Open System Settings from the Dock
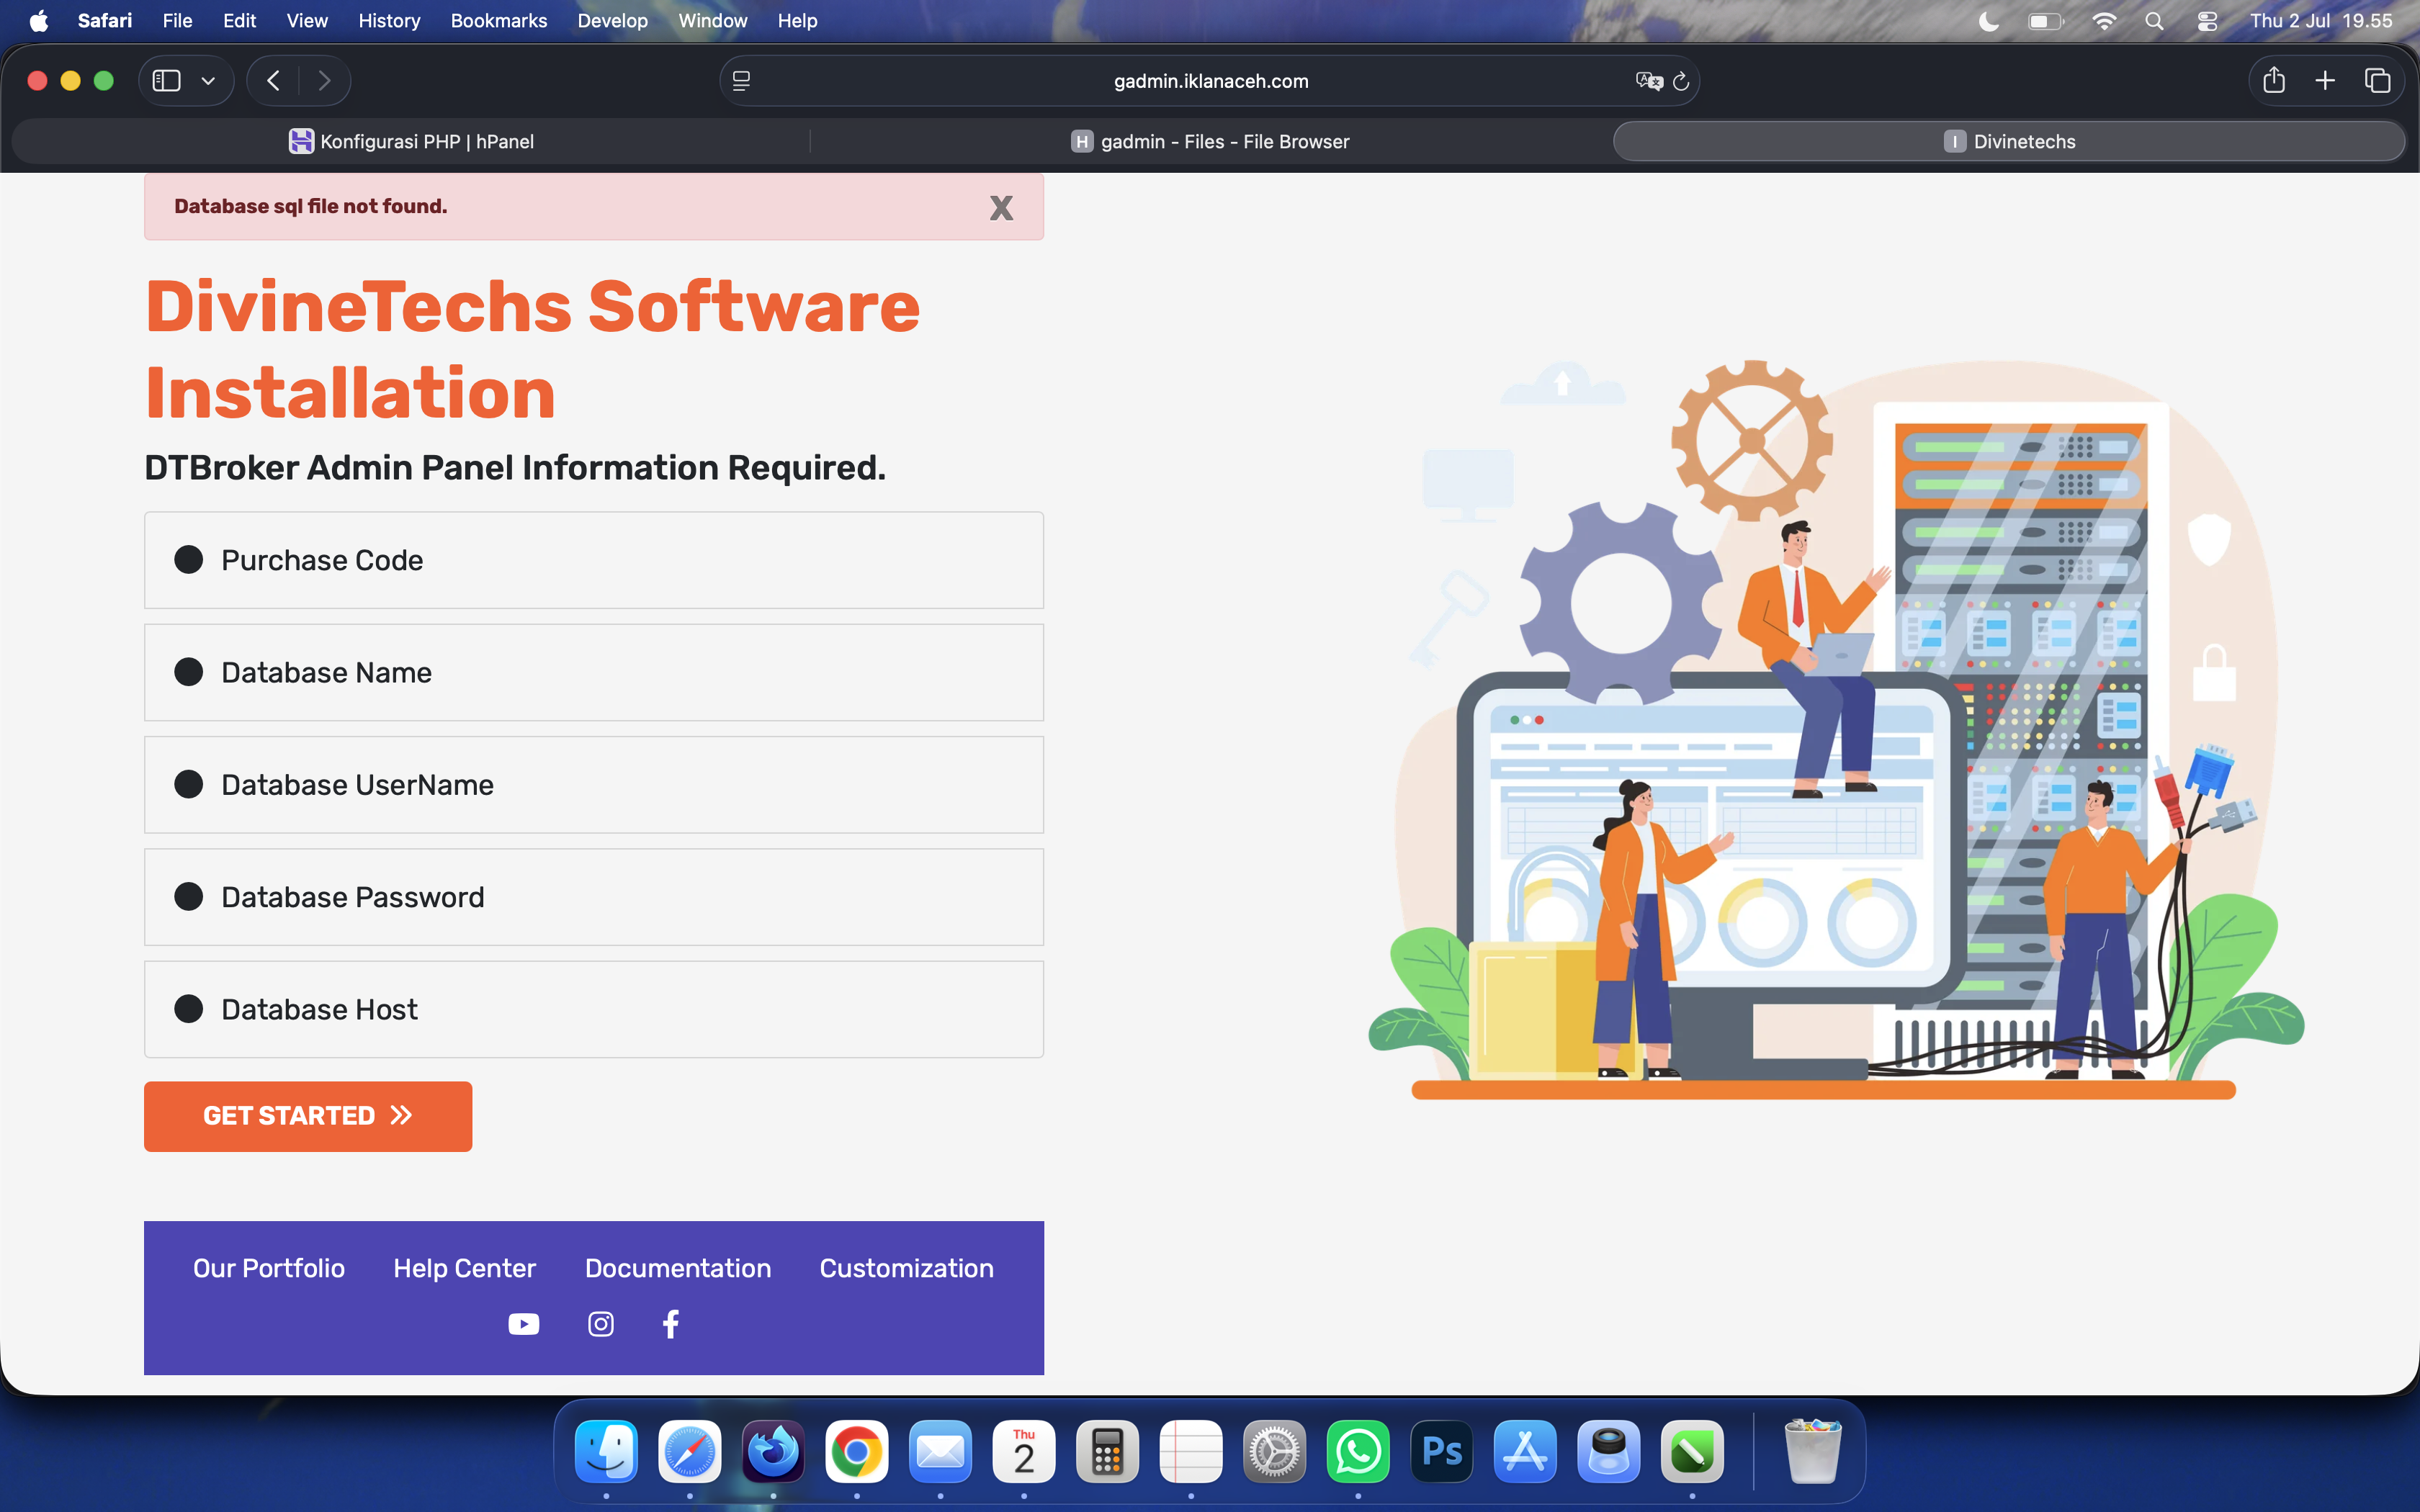This screenshot has width=2420, height=1512. click(1275, 1451)
